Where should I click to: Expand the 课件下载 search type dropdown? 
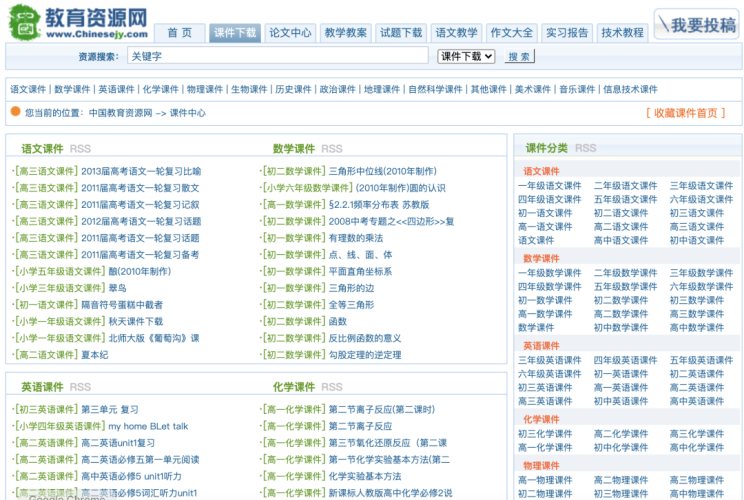466,57
